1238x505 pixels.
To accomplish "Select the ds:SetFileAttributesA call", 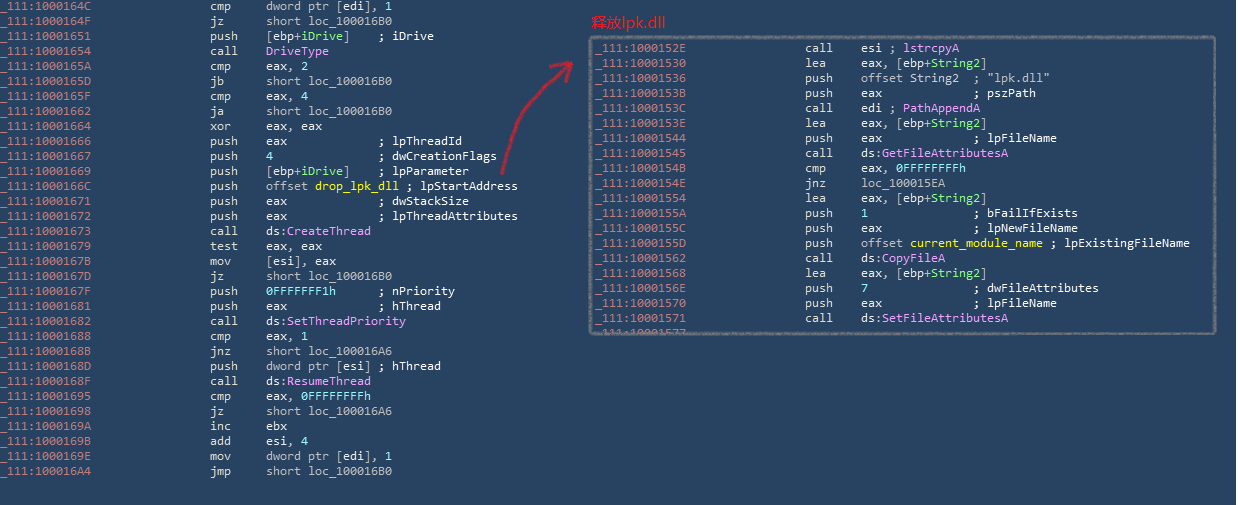I will click(934, 318).
